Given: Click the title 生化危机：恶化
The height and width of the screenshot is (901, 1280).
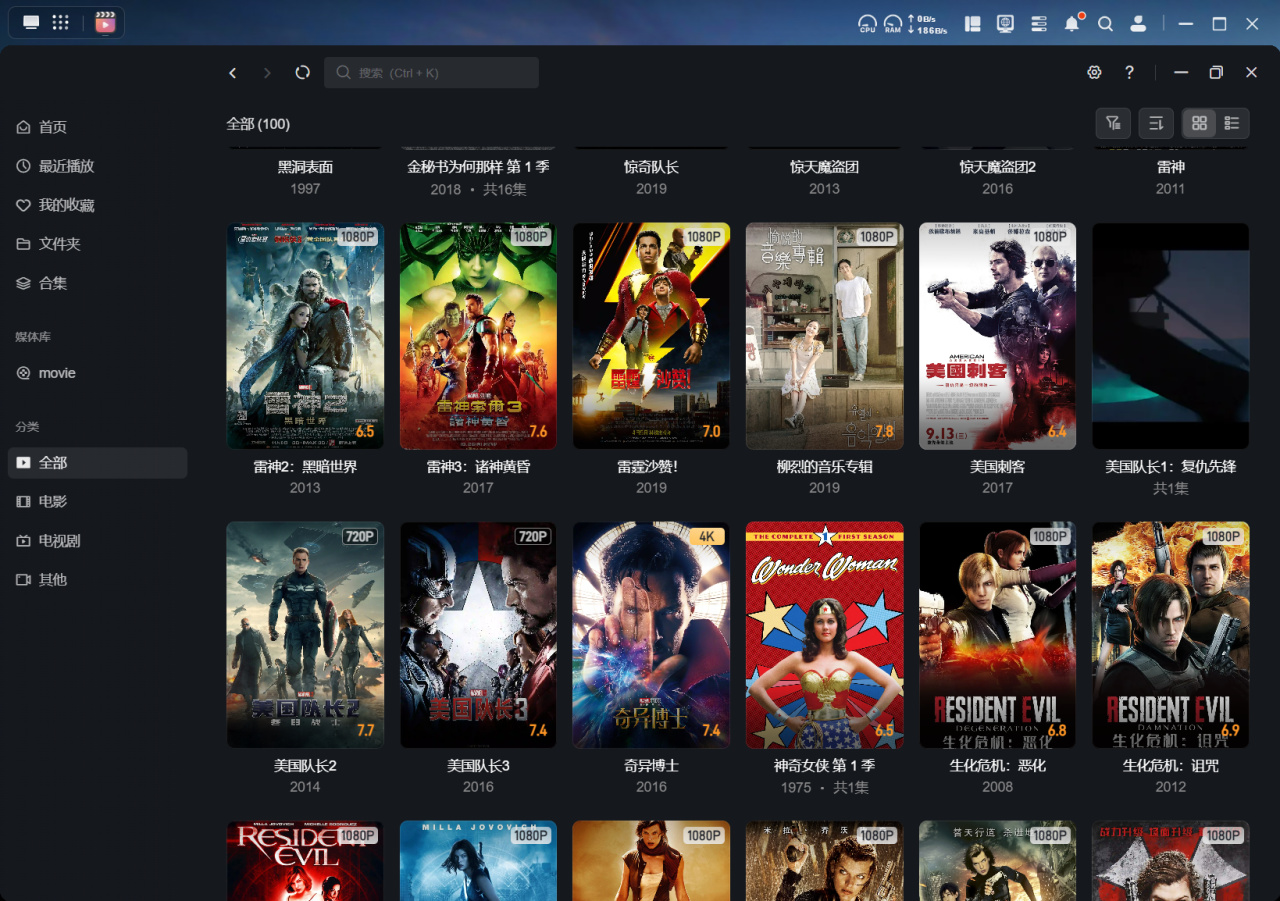Looking at the screenshot, I should pos(997,766).
